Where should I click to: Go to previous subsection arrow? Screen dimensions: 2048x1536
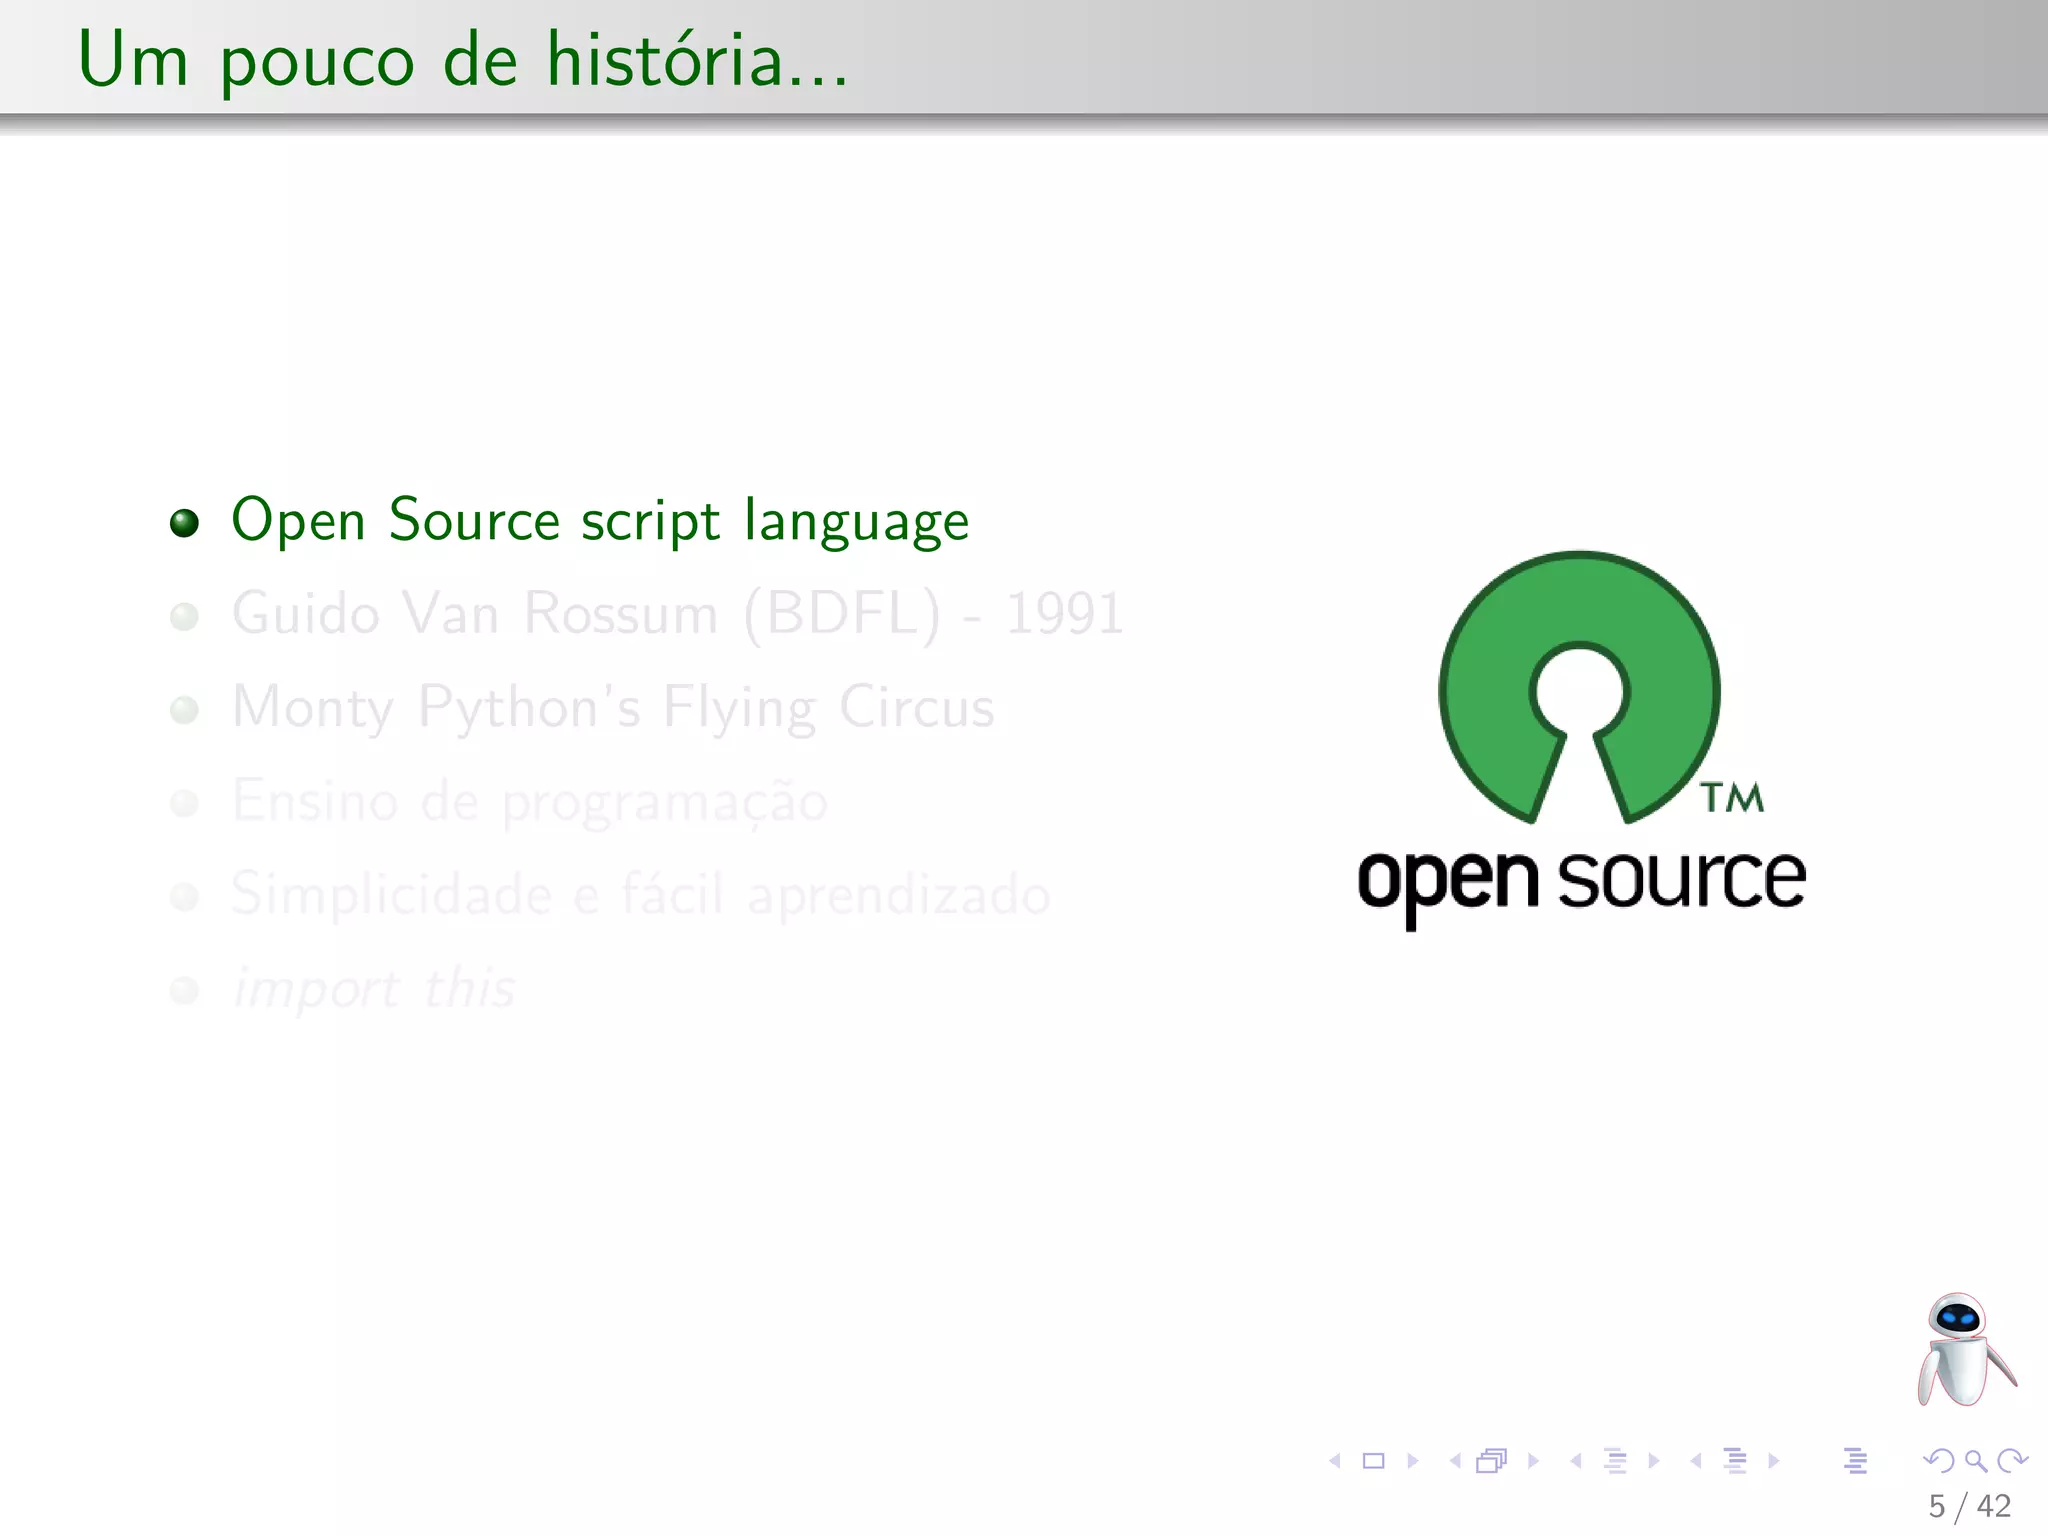tap(1576, 1461)
